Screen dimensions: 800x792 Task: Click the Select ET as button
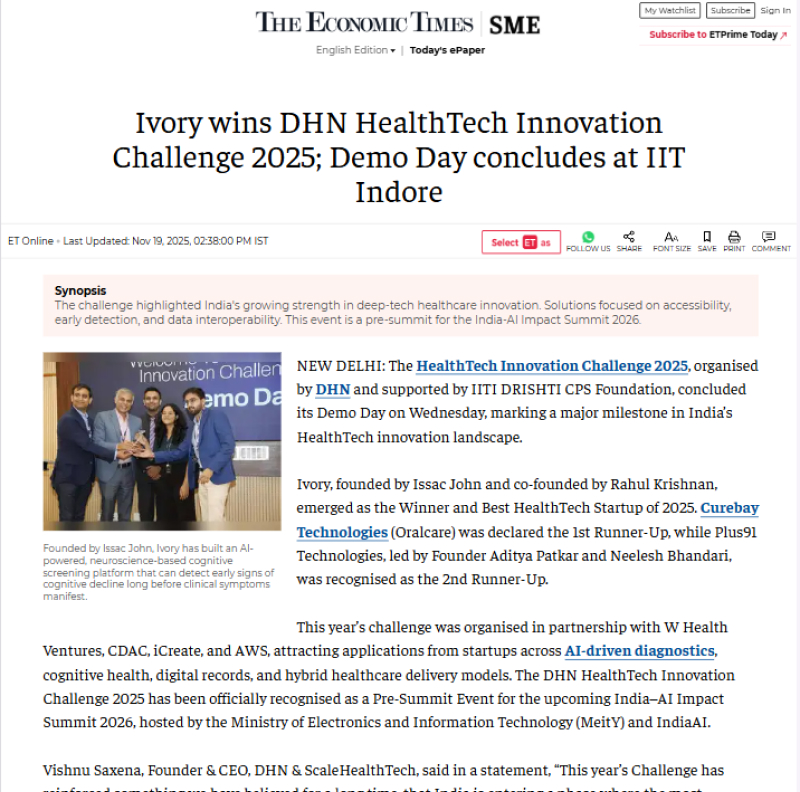click(521, 242)
